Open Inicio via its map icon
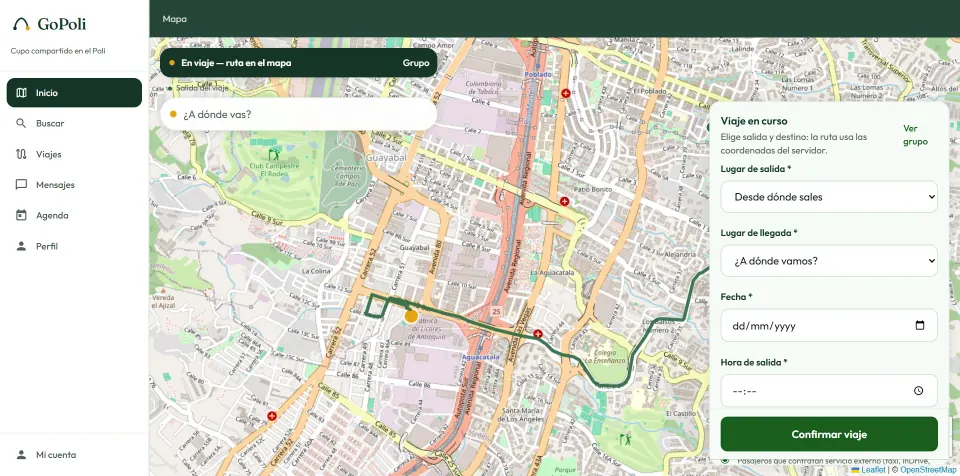 coord(21,93)
